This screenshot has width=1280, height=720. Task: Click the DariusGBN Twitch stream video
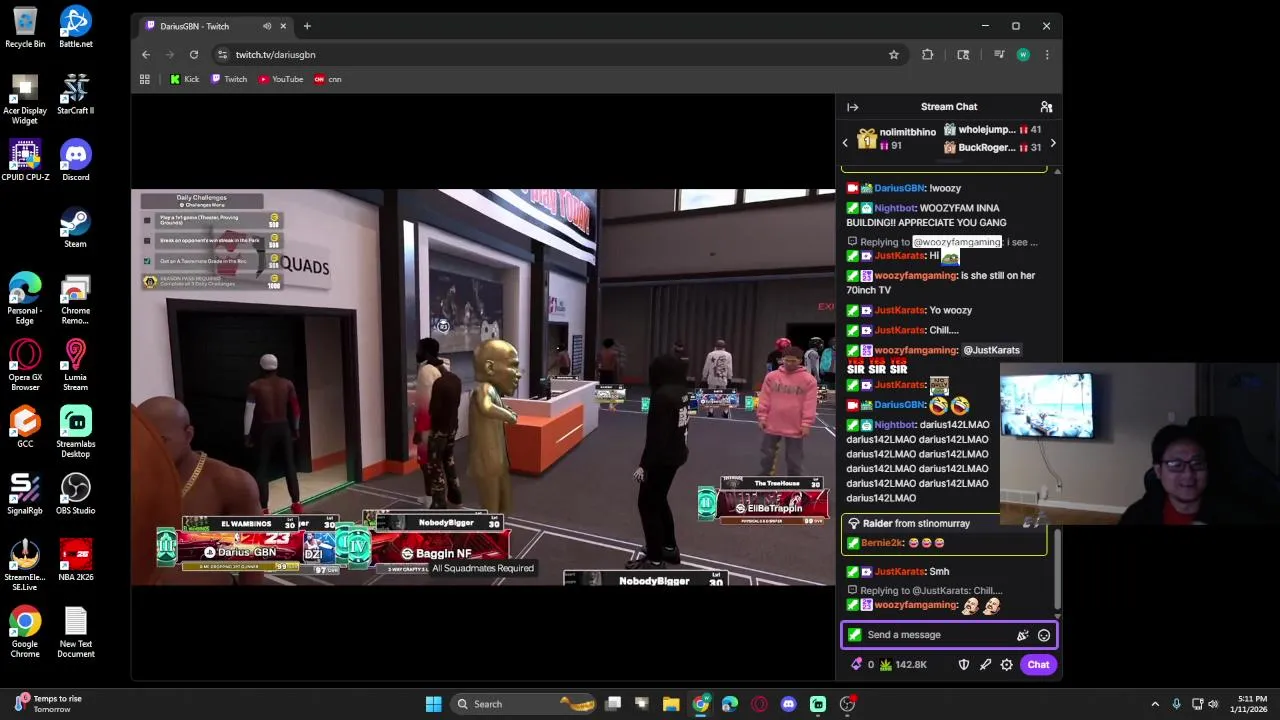(x=483, y=387)
